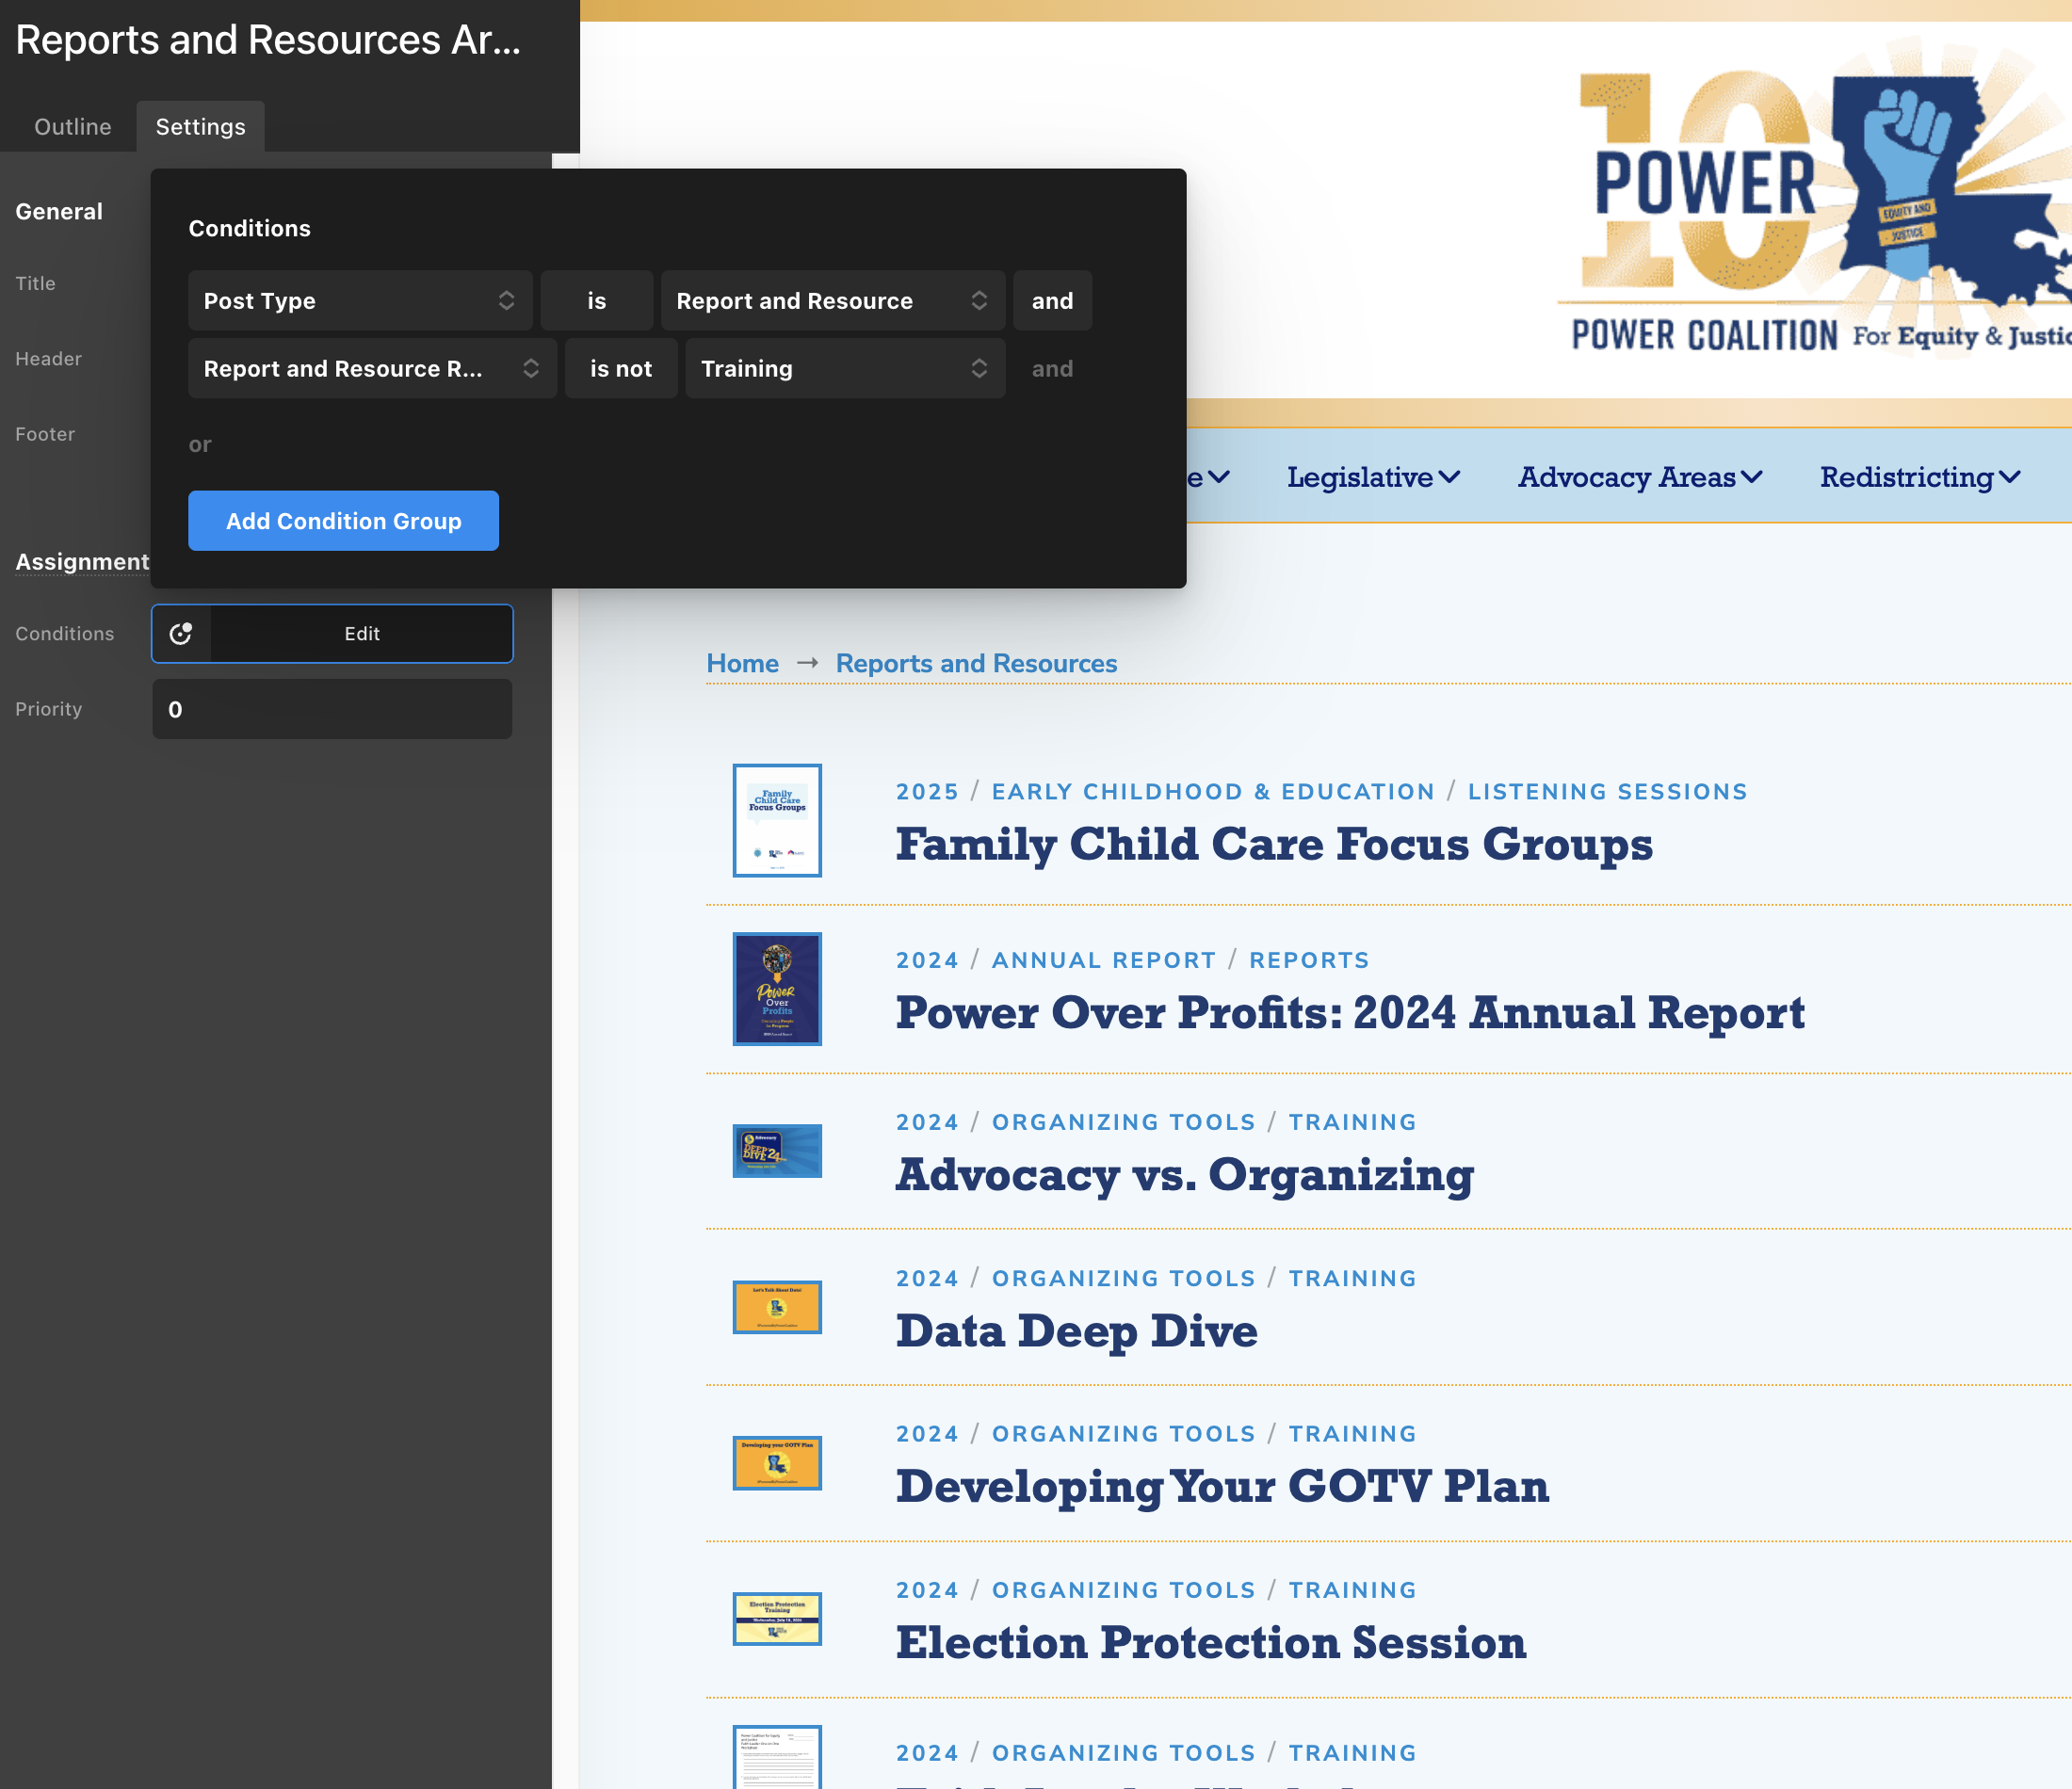Click Developing Your GOTV Plan thumbnail
The image size is (2072, 1789).
coord(777,1462)
